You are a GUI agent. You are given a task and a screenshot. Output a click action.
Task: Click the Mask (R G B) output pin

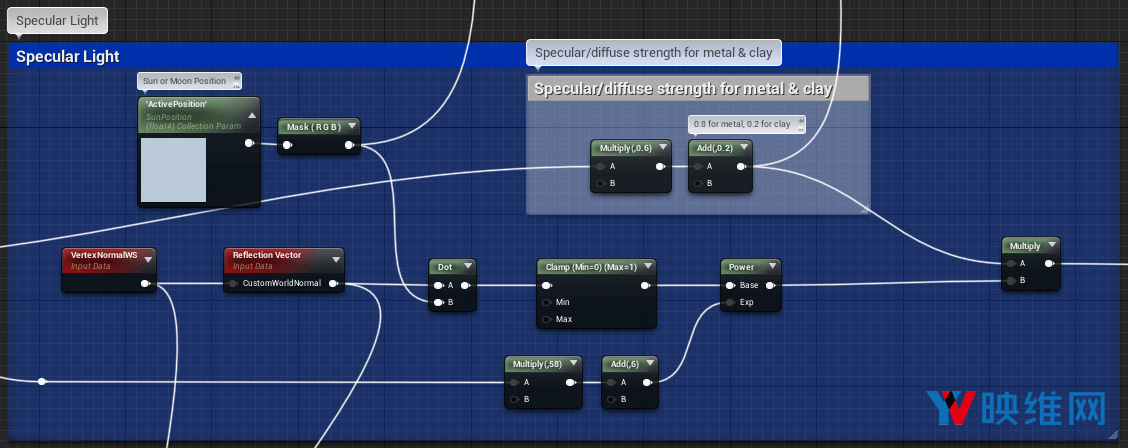(x=349, y=145)
